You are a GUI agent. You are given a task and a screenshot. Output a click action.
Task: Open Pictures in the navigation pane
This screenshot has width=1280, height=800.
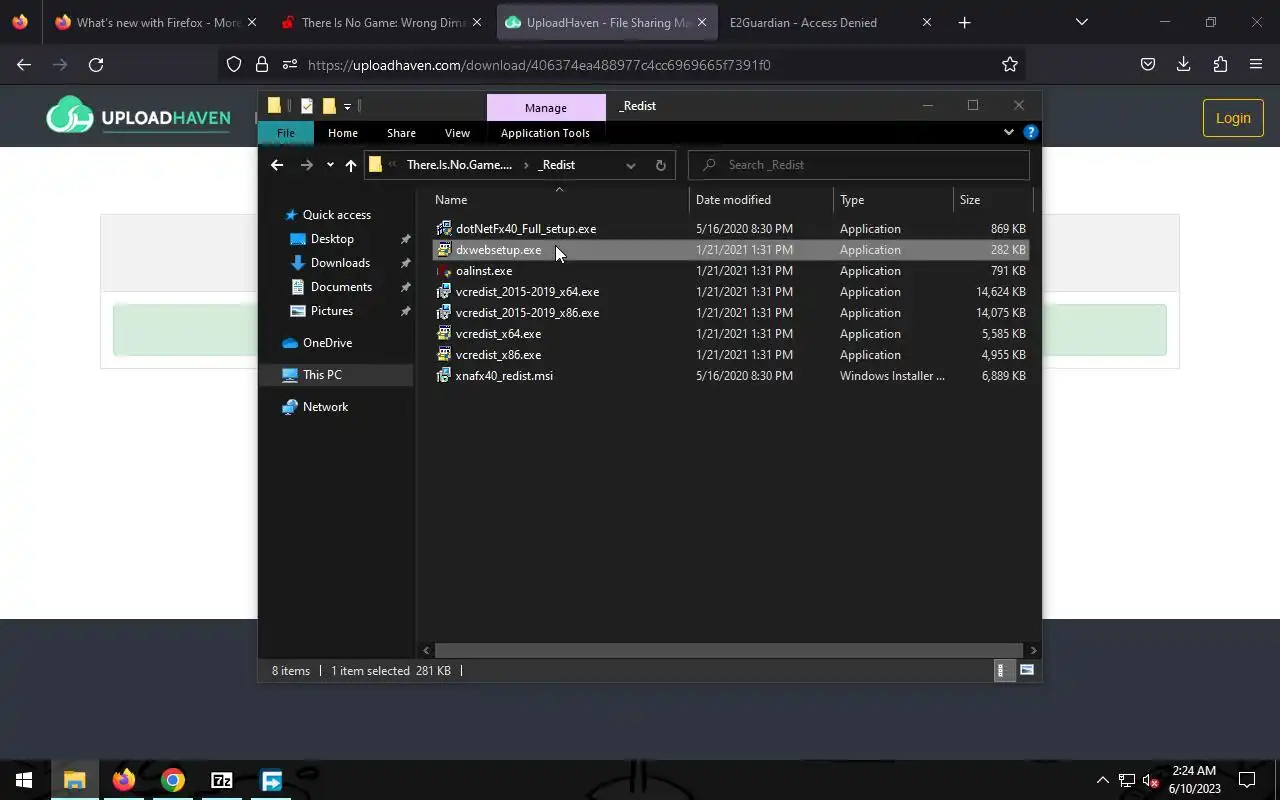coord(332,311)
